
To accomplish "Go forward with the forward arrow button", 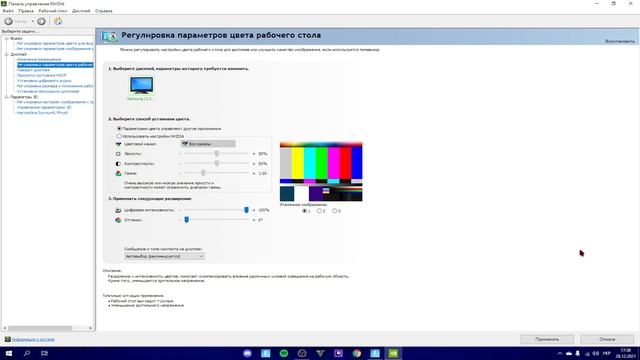I will click(41, 21).
